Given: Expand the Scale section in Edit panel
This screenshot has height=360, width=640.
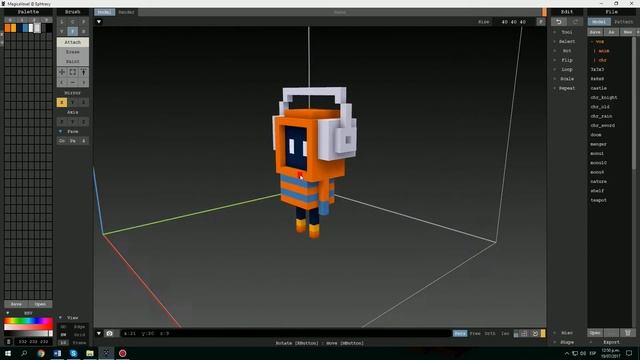Looking at the screenshot, I should pyautogui.click(x=567, y=79).
